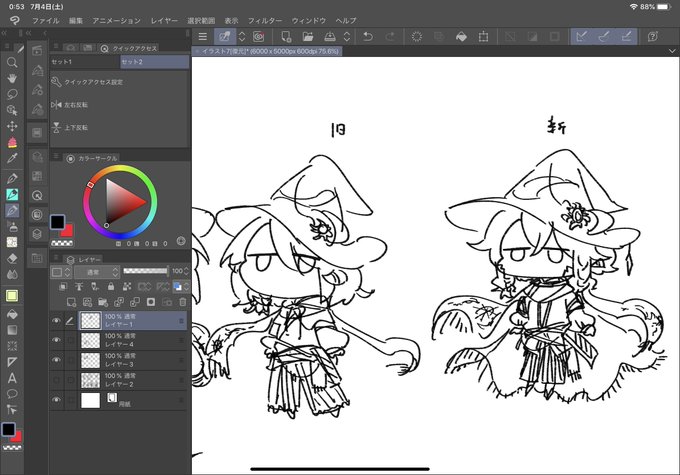
Task: Open the レイヤー menu
Action: pos(164,20)
